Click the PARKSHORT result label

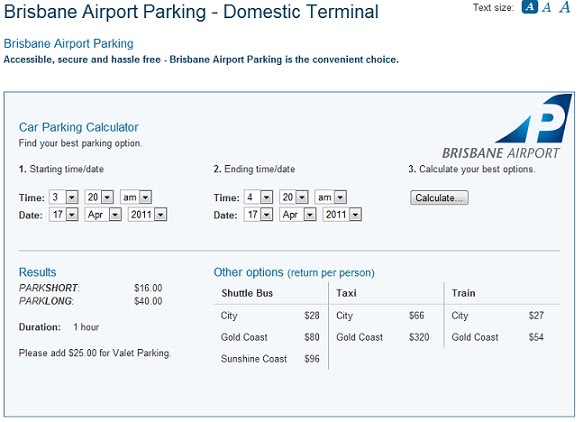(49, 288)
